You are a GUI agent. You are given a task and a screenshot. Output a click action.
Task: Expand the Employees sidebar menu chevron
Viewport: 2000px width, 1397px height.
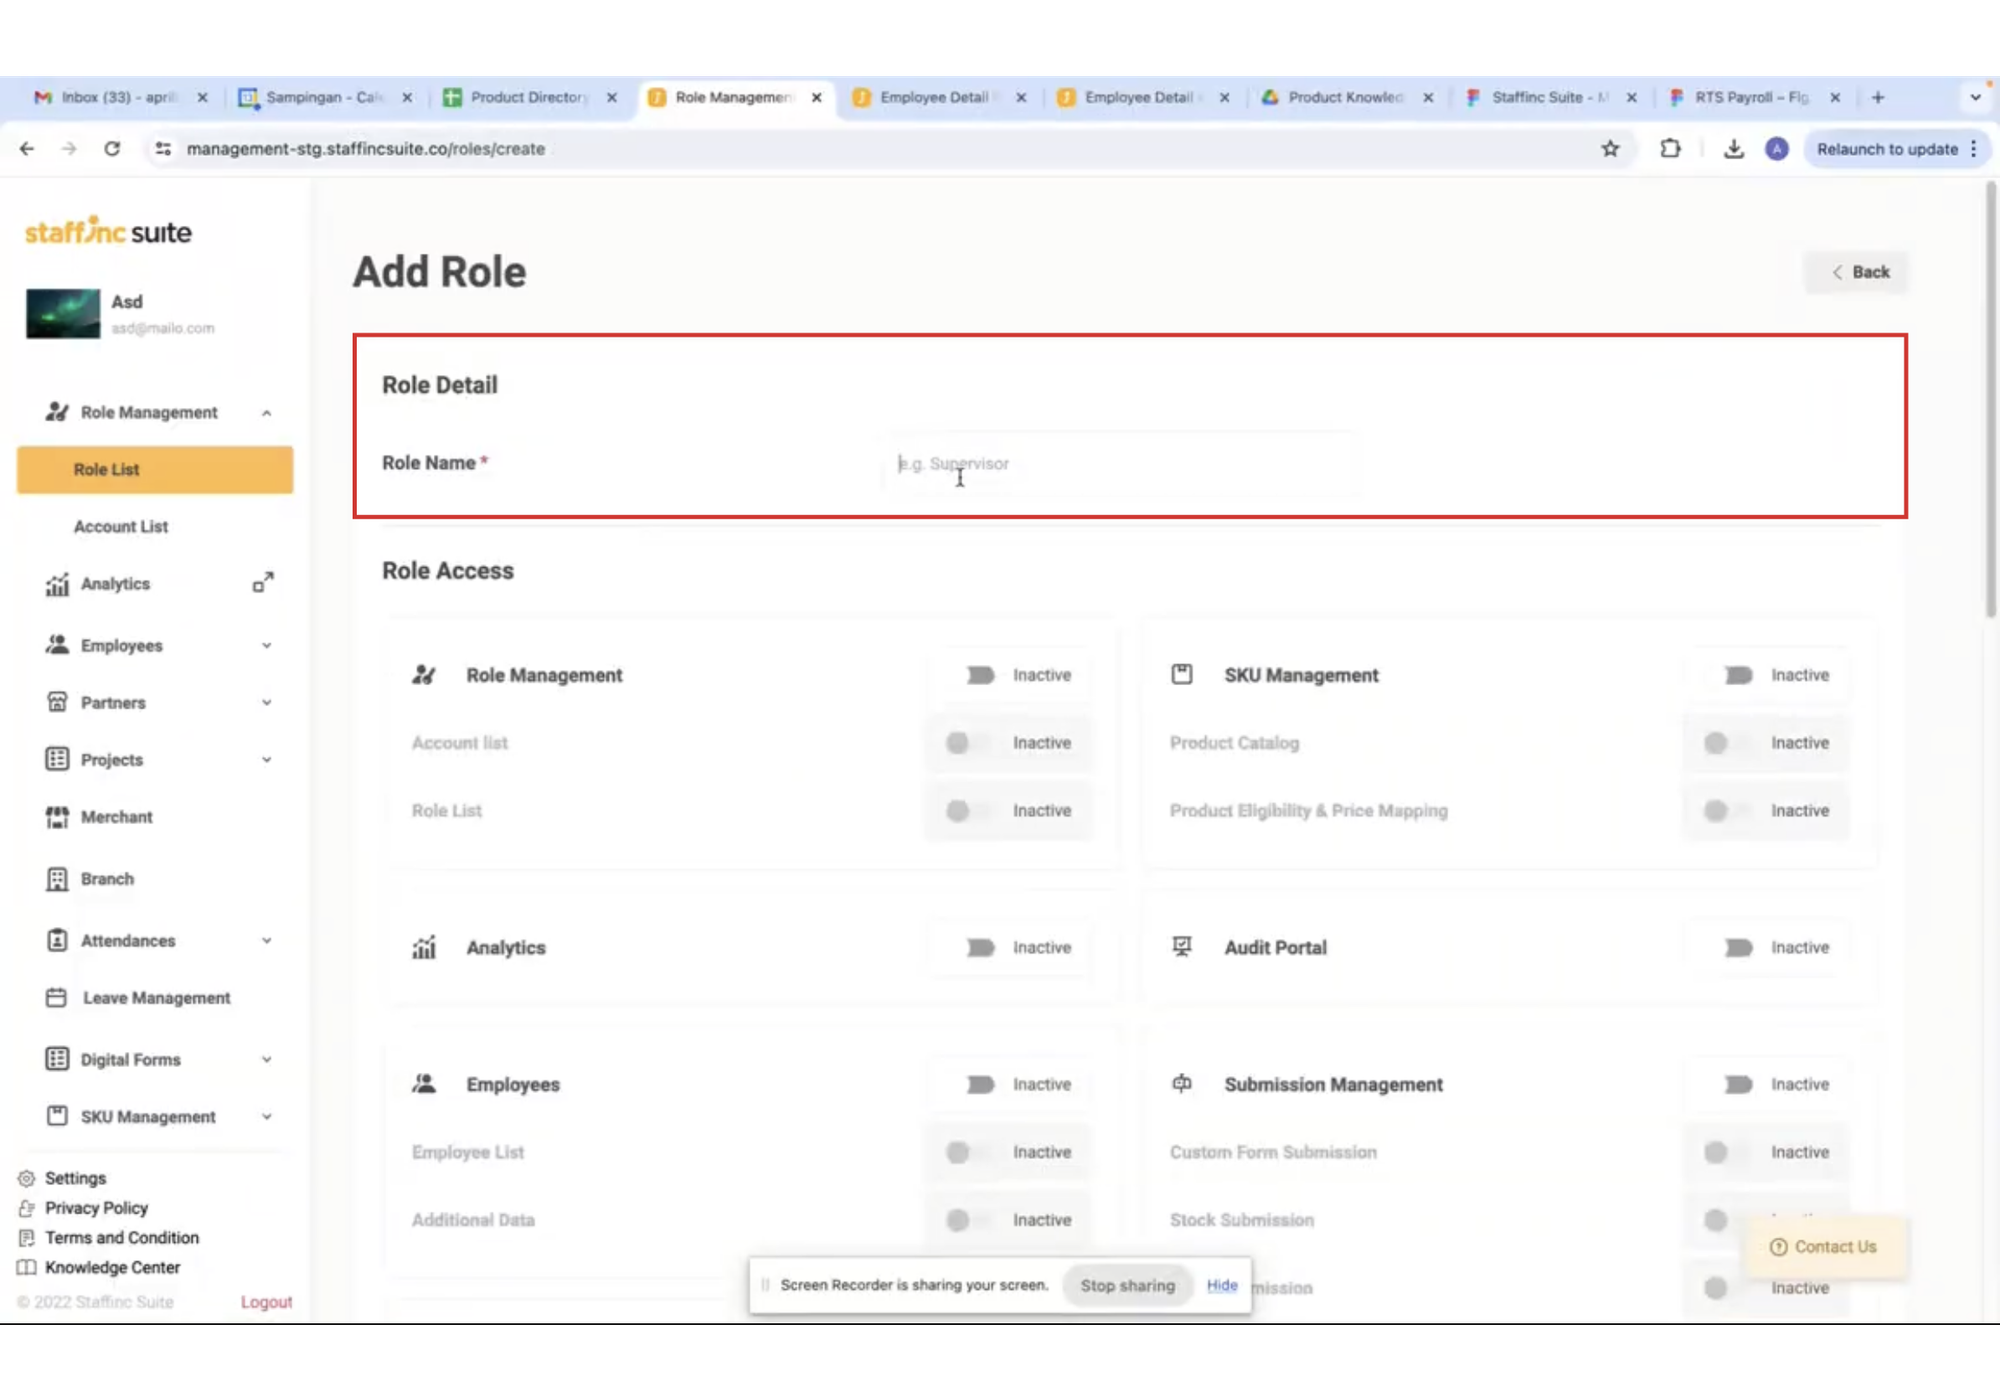pos(267,646)
